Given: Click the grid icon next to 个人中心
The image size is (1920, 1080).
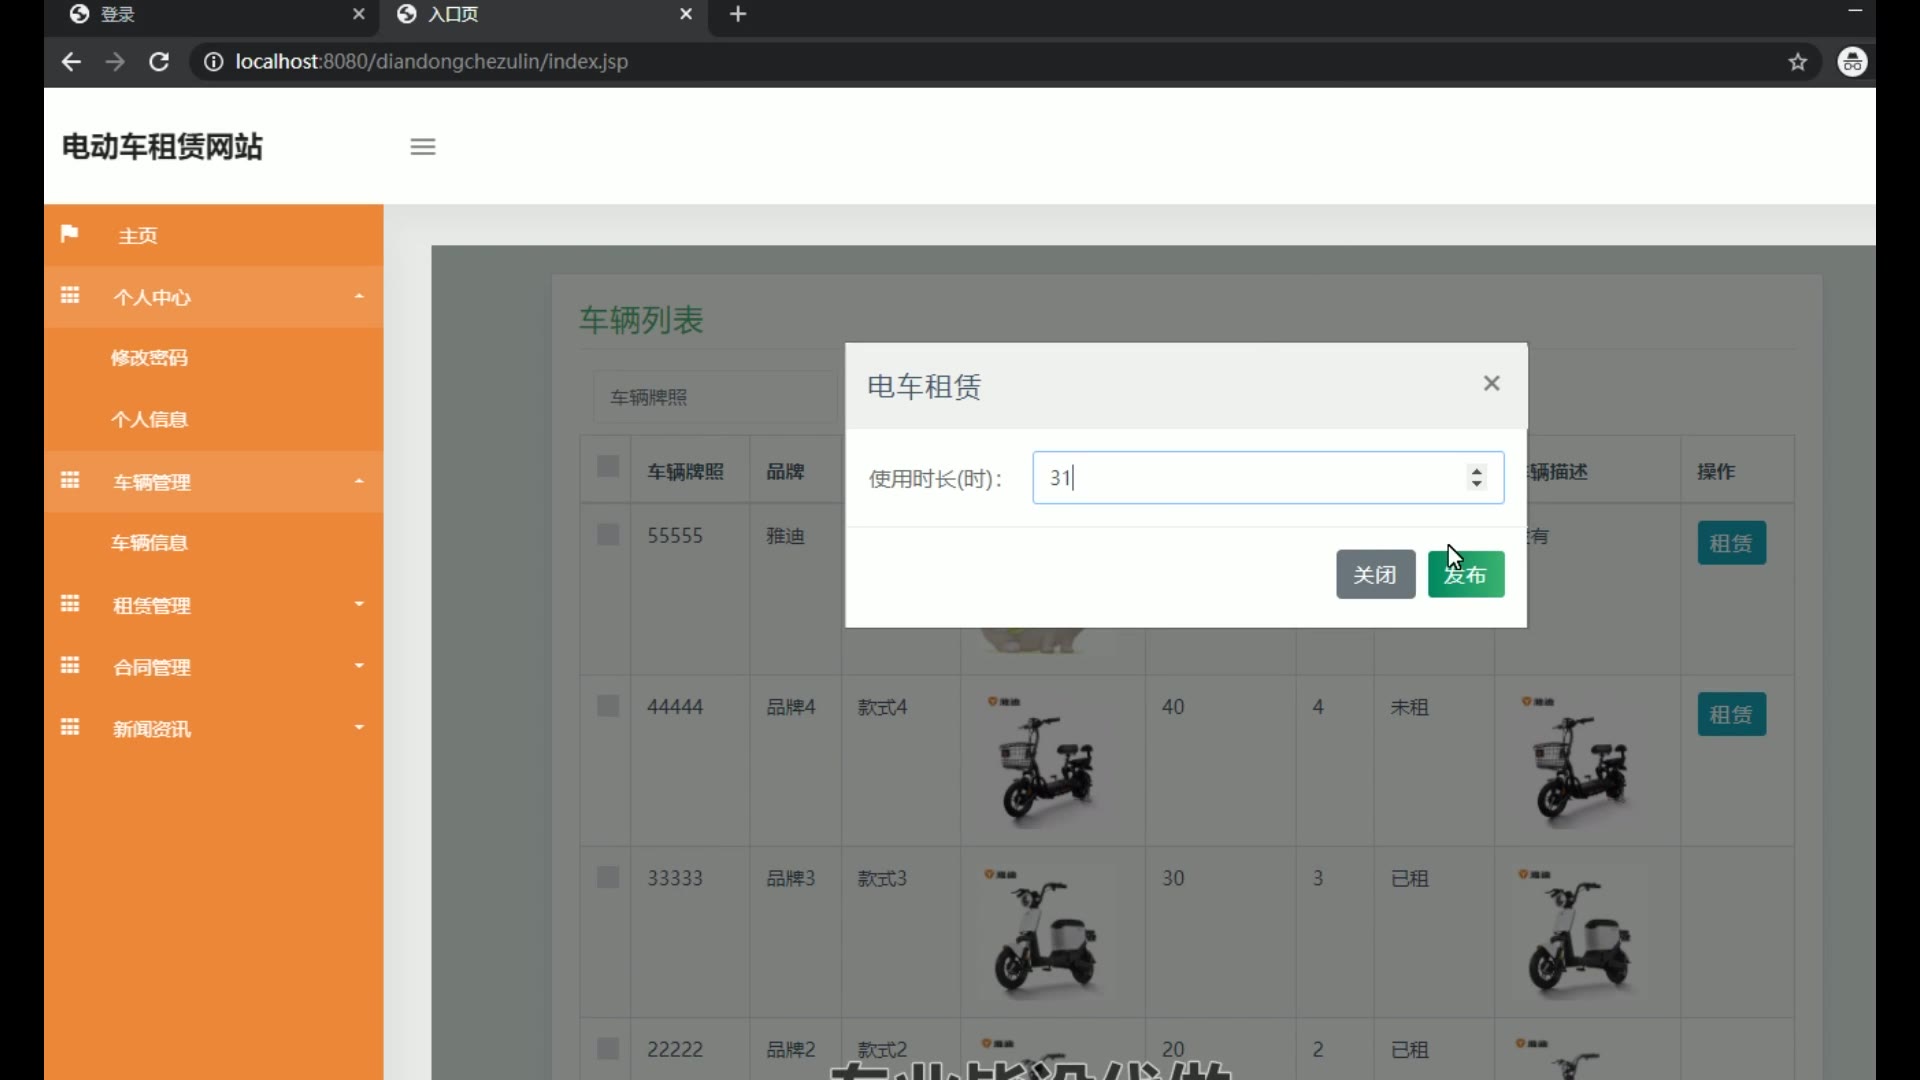Looking at the screenshot, I should click(x=70, y=295).
